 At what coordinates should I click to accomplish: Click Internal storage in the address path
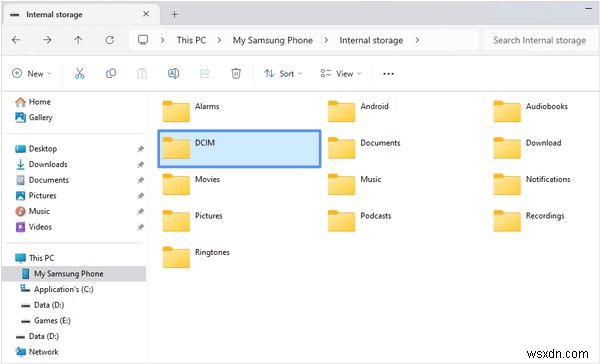point(371,40)
